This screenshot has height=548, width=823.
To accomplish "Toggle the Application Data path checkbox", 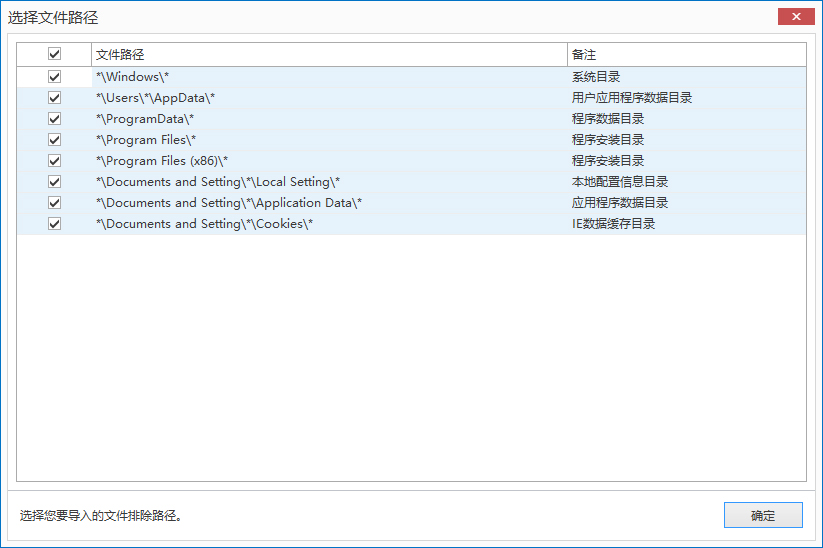I will [54, 203].
